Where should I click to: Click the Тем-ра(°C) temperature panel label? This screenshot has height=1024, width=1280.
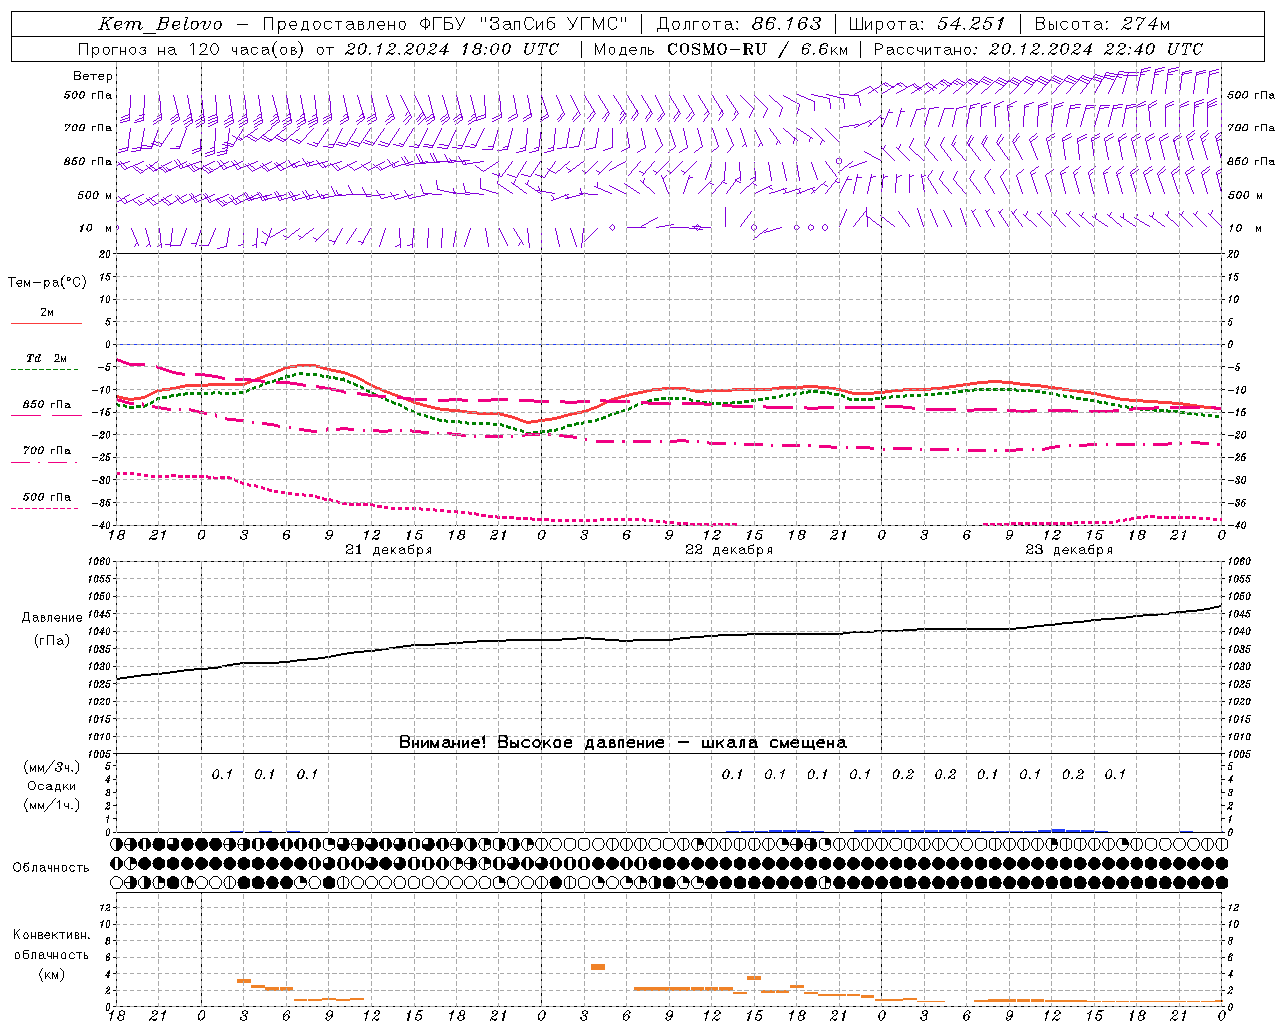(47, 283)
